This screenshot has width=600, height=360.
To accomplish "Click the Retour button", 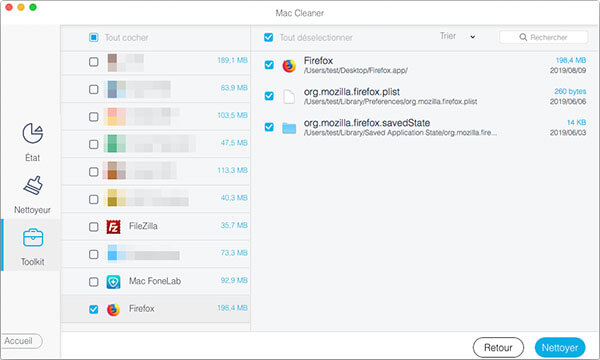I will [498, 348].
